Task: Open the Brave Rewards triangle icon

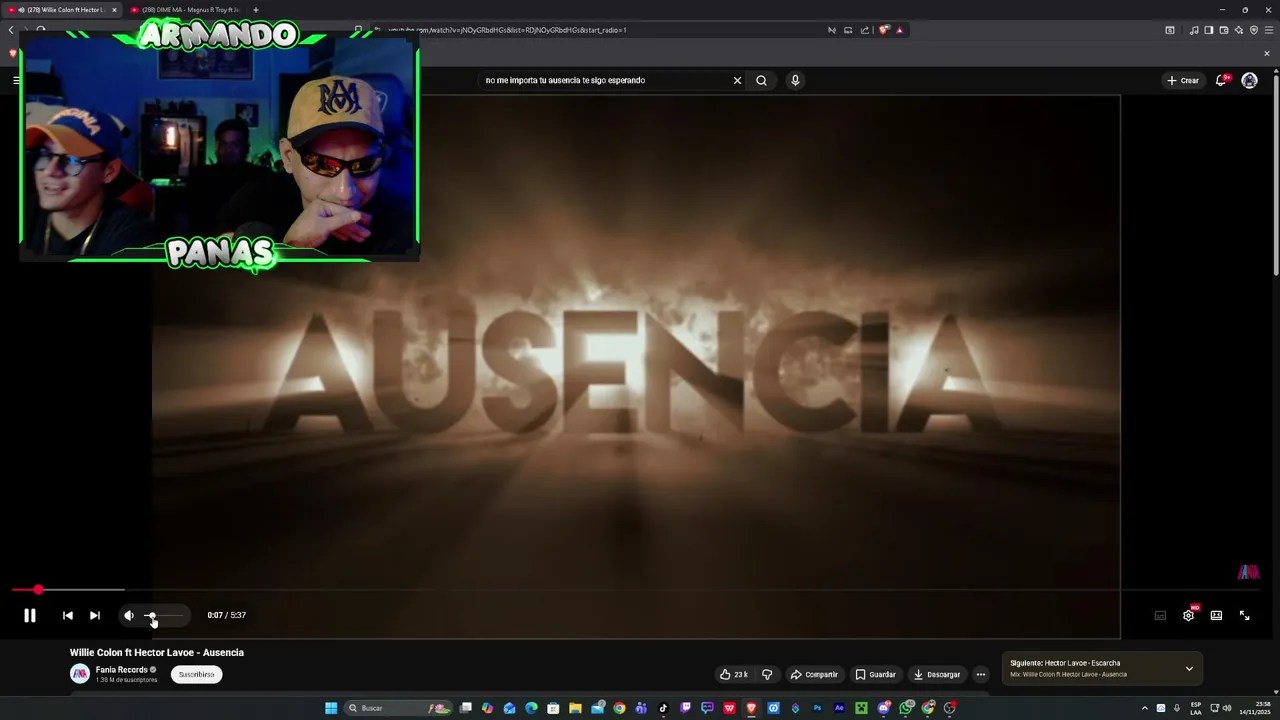Action: coord(899,30)
